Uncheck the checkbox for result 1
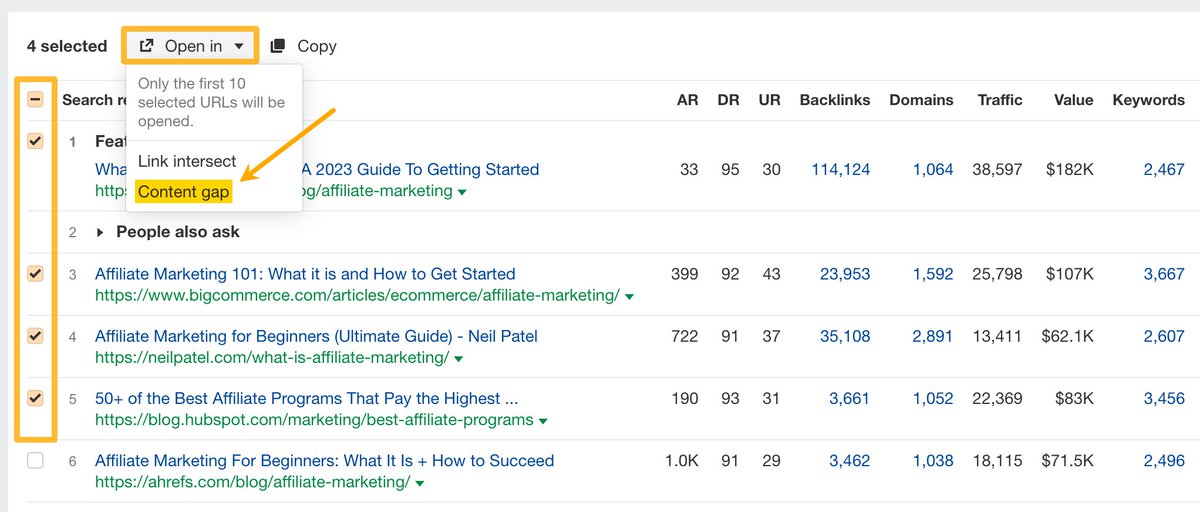Viewport: 1200px width, 512px height. click(x=35, y=142)
